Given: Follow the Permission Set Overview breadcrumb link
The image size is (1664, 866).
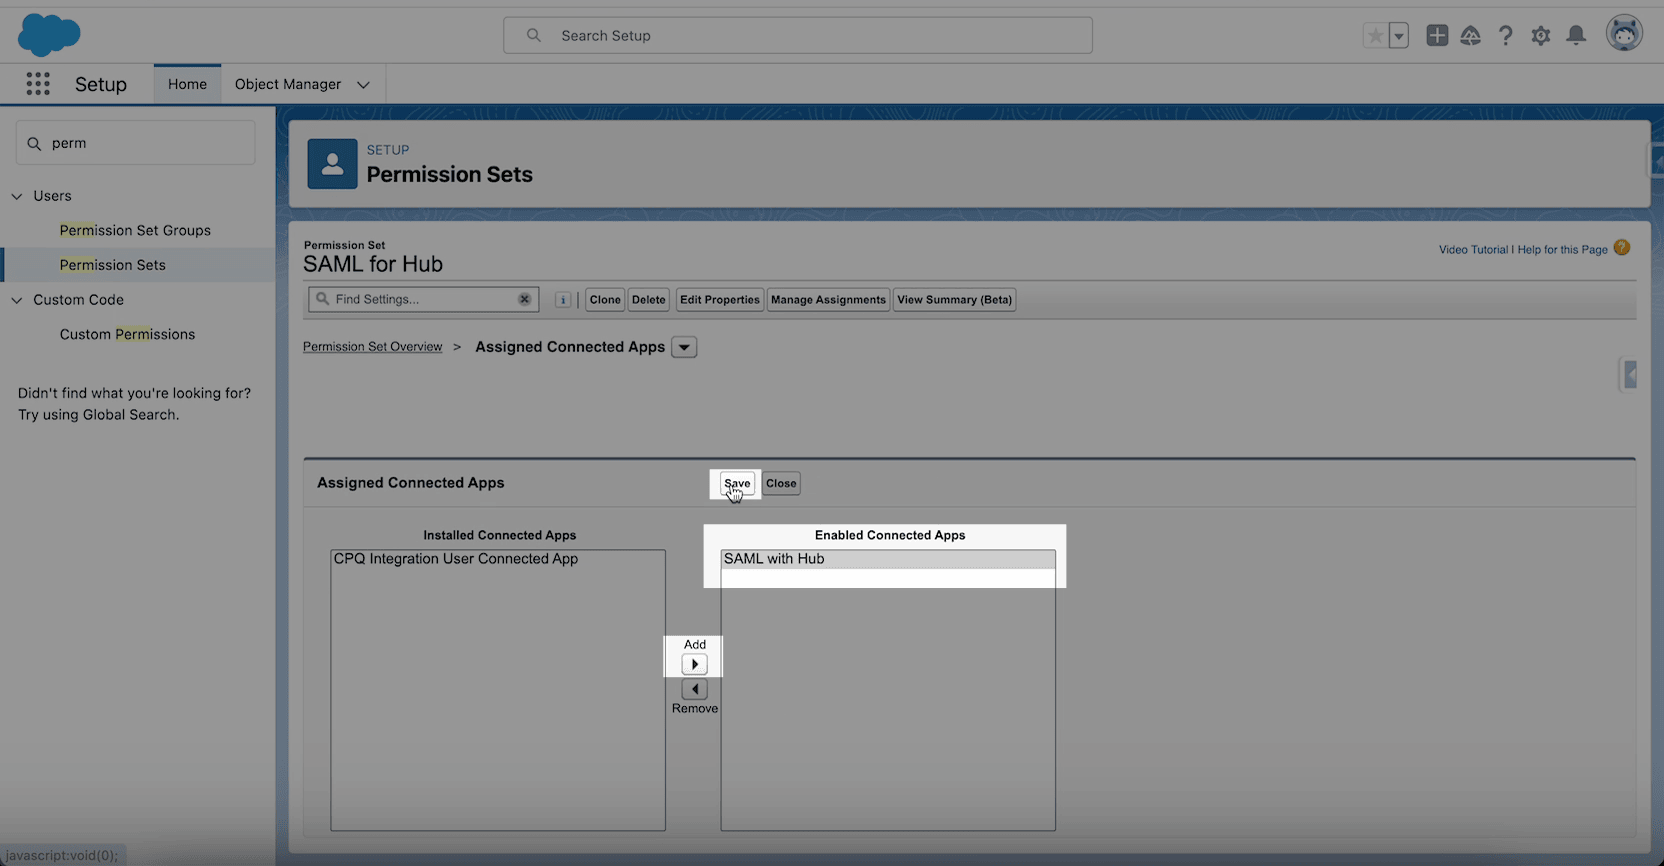Looking at the screenshot, I should point(372,346).
